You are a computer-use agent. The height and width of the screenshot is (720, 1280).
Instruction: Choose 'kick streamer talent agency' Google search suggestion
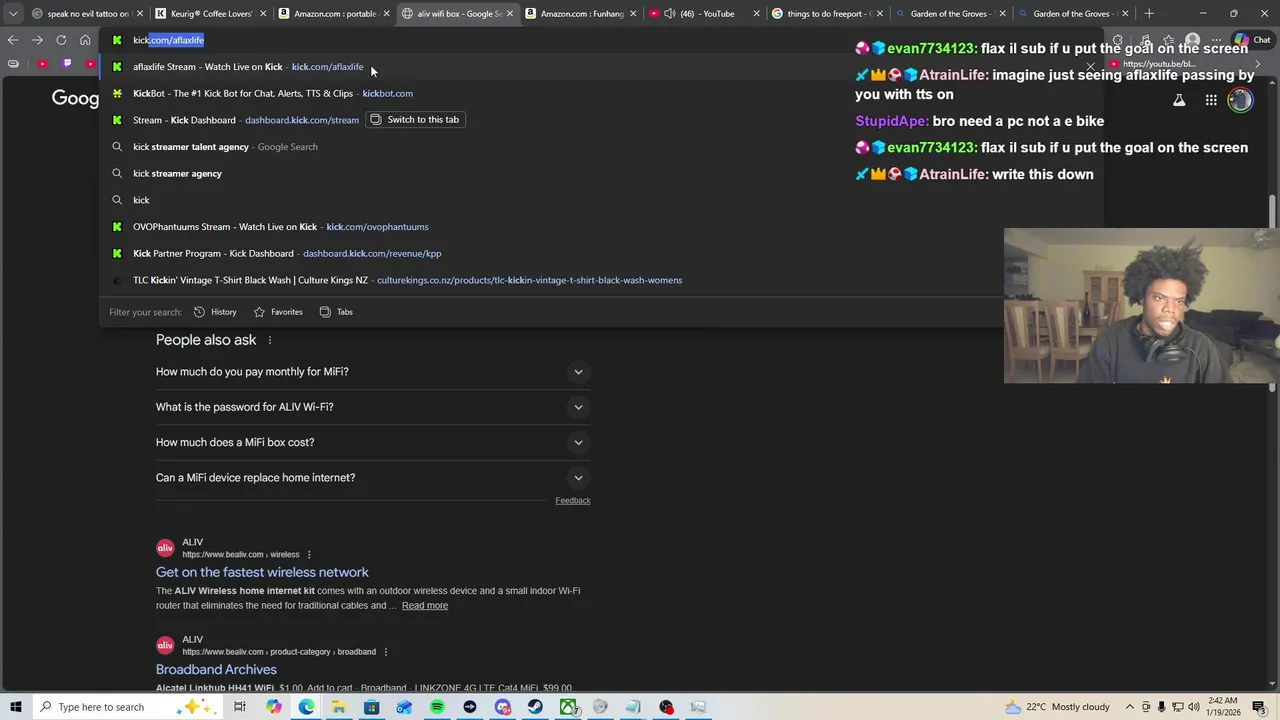pyautogui.click(x=600, y=147)
